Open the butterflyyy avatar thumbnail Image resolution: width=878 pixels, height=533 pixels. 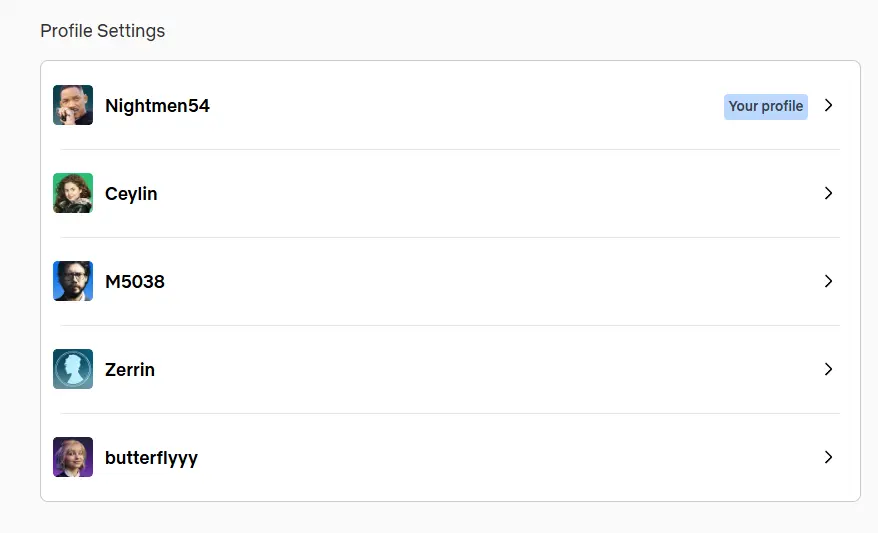click(73, 457)
